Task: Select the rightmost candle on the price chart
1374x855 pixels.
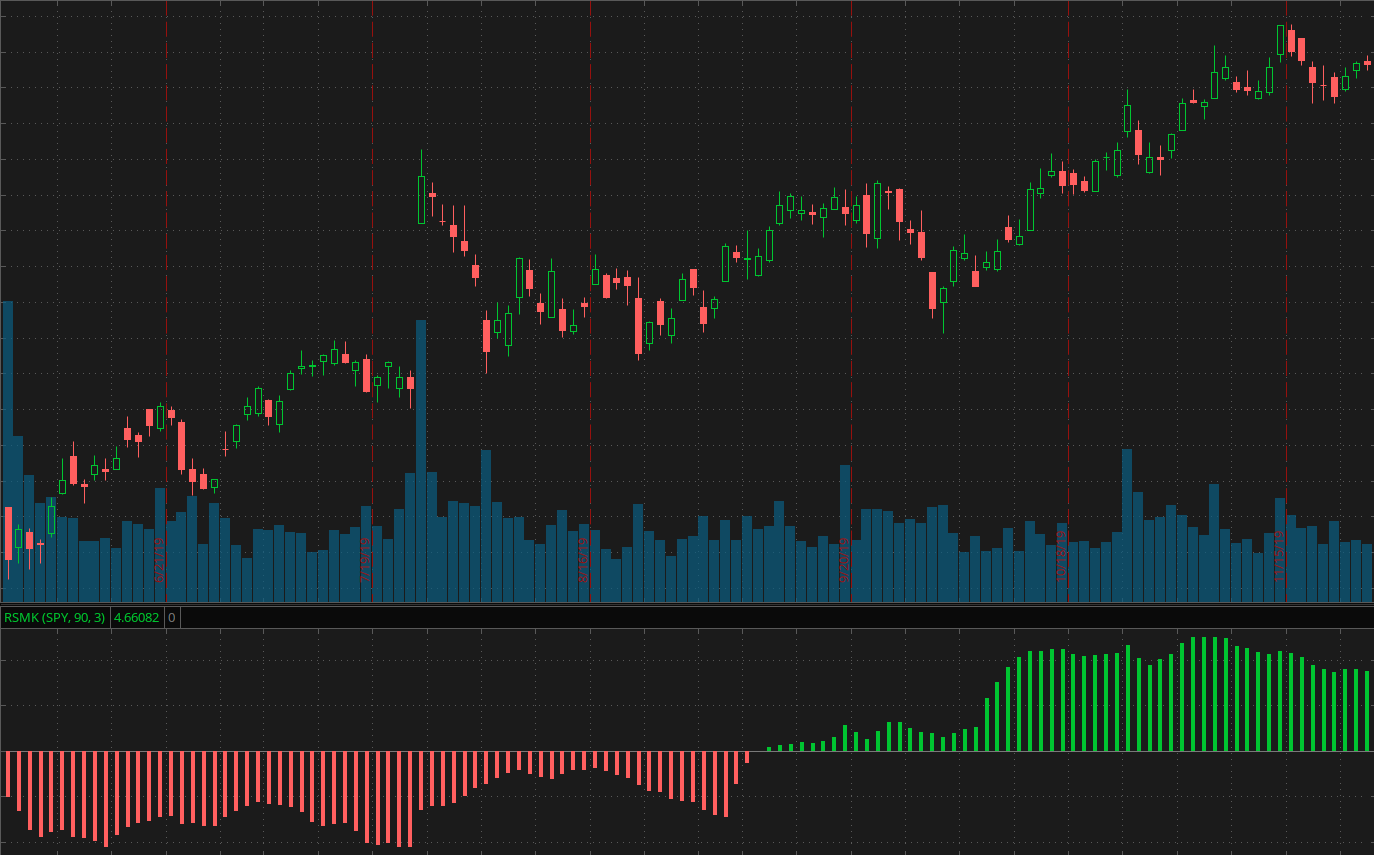Action: (x=1367, y=62)
